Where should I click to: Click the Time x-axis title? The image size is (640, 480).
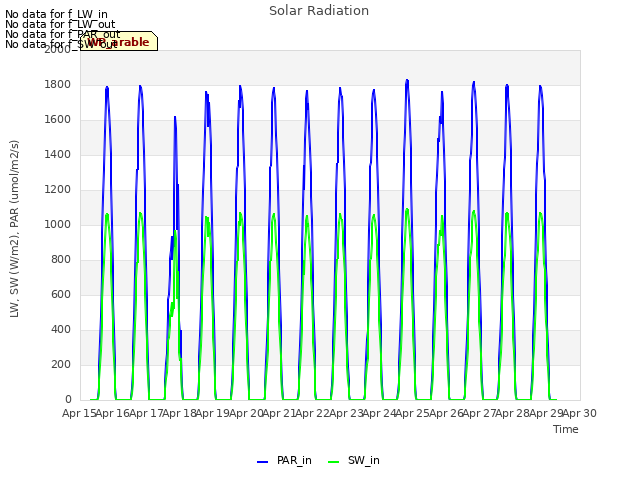click(x=566, y=429)
